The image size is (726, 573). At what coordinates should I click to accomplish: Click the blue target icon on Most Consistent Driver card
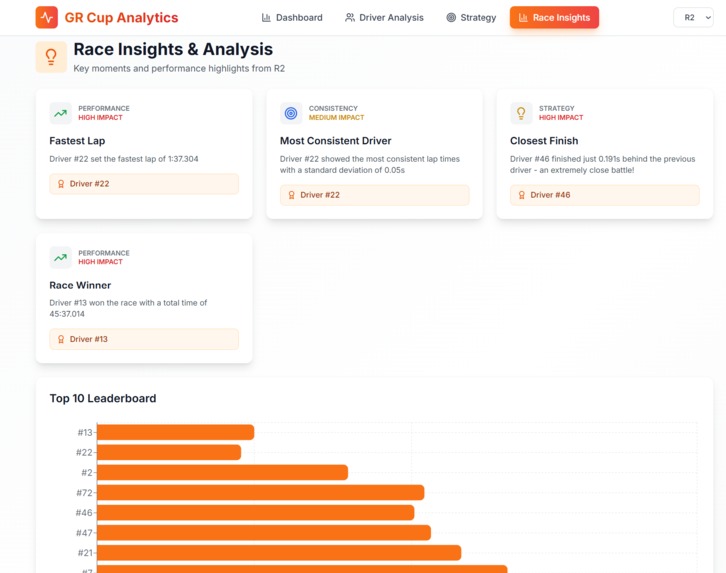pyautogui.click(x=291, y=113)
